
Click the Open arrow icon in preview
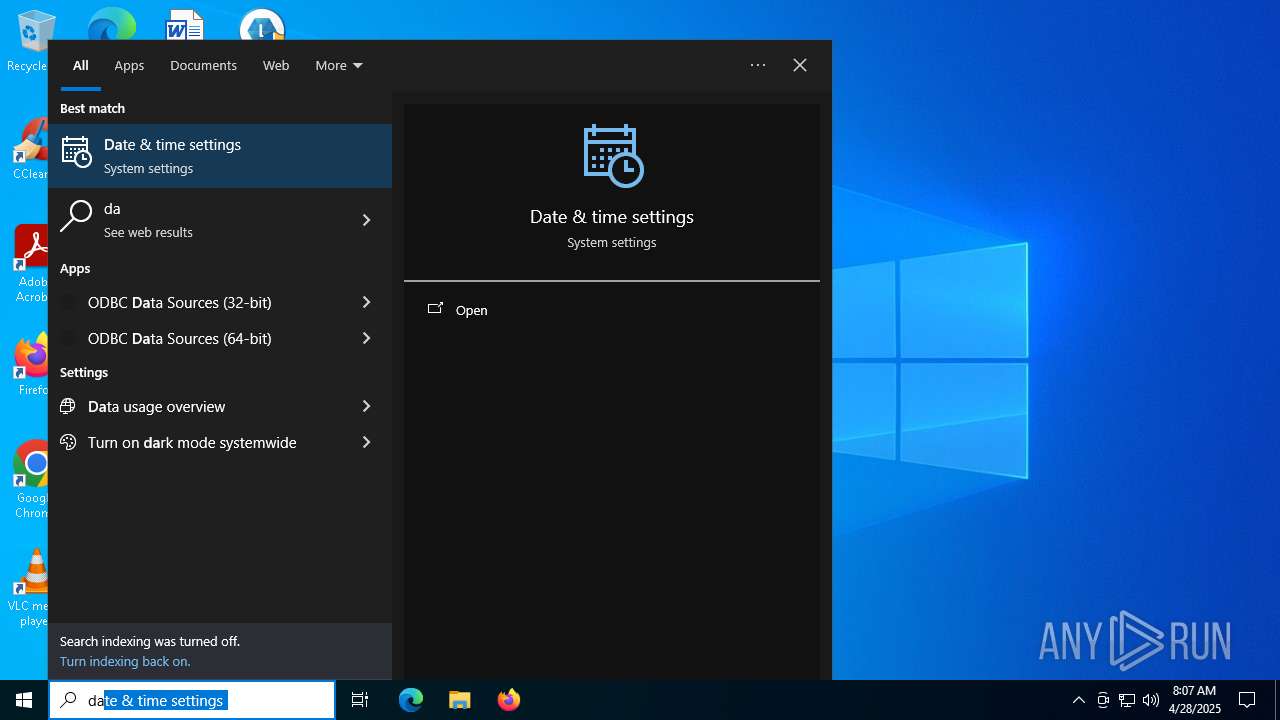tap(435, 309)
